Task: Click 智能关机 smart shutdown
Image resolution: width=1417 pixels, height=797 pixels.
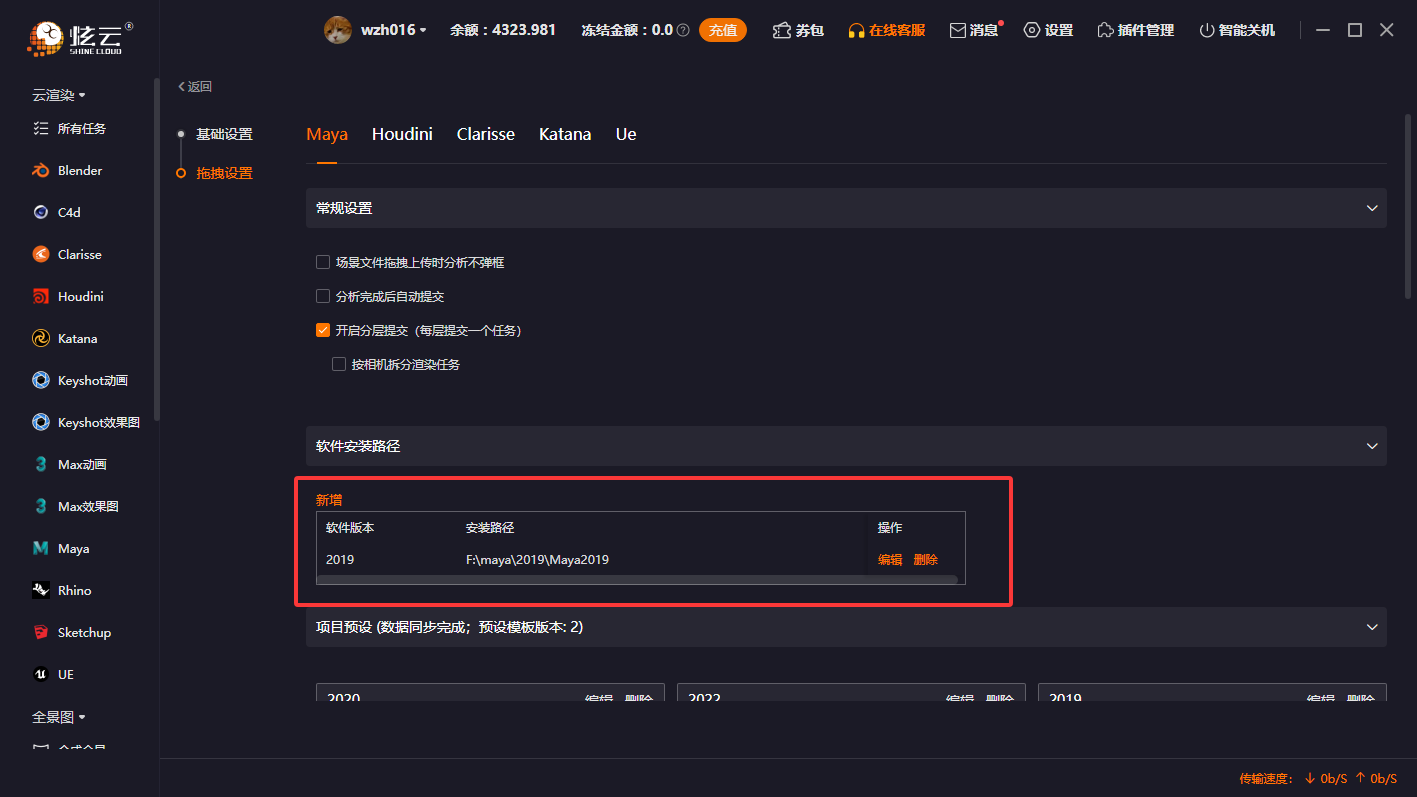Action: click(1237, 30)
